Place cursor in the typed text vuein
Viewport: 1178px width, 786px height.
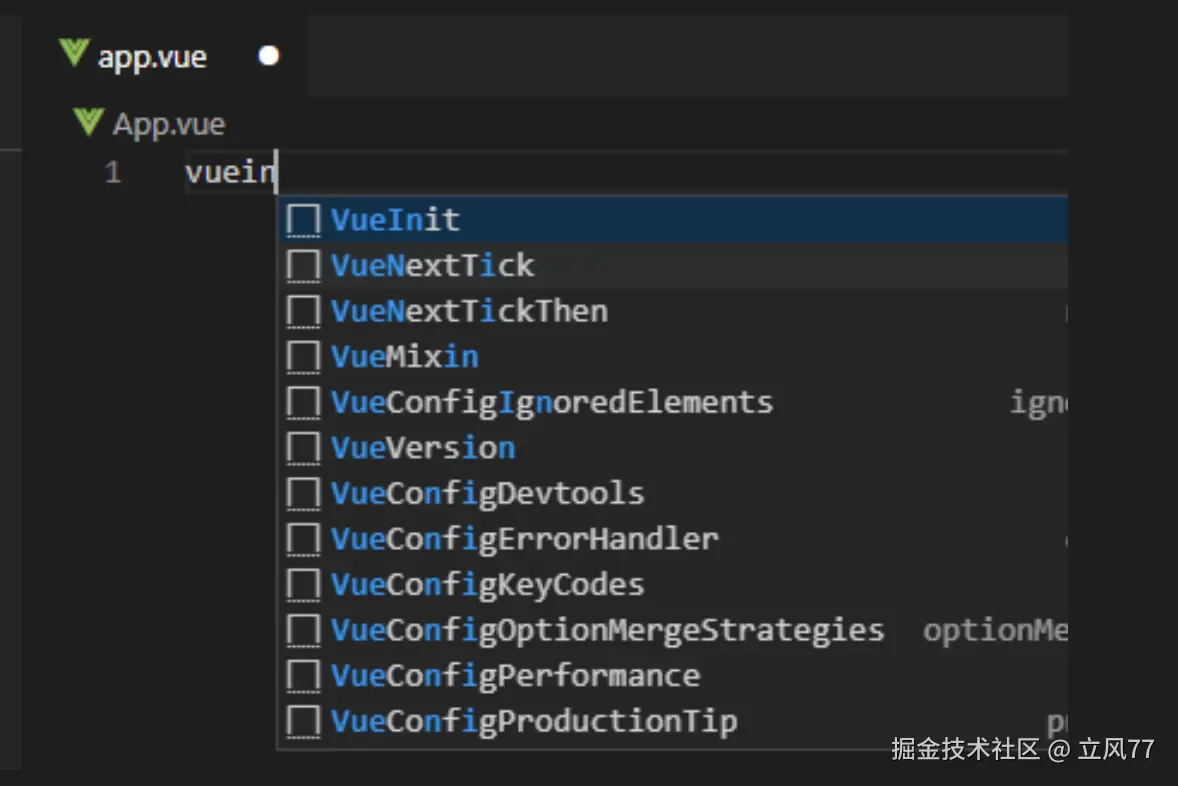pyautogui.click(x=230, y=173)
